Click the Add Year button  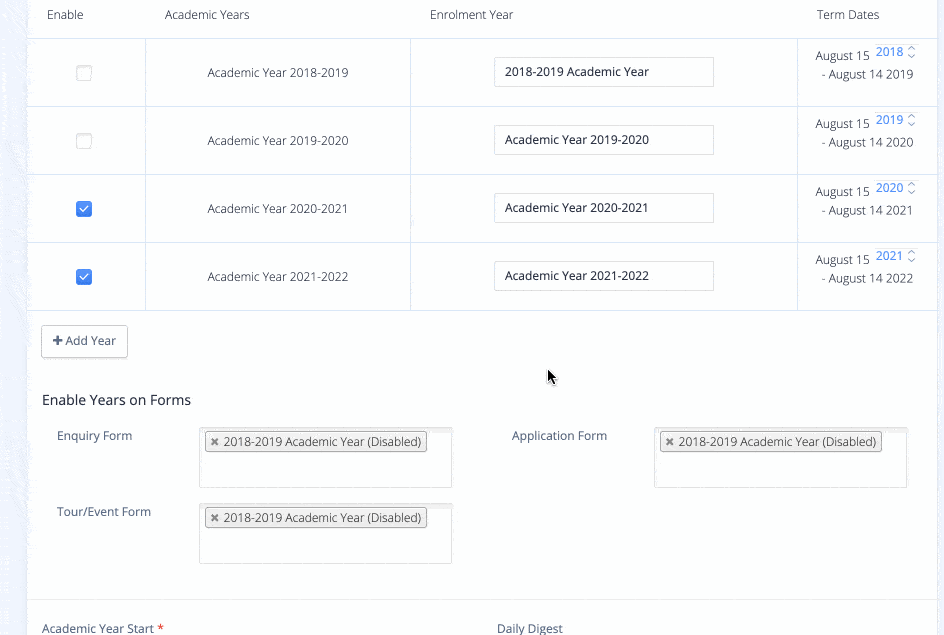(x=84, y=341)
